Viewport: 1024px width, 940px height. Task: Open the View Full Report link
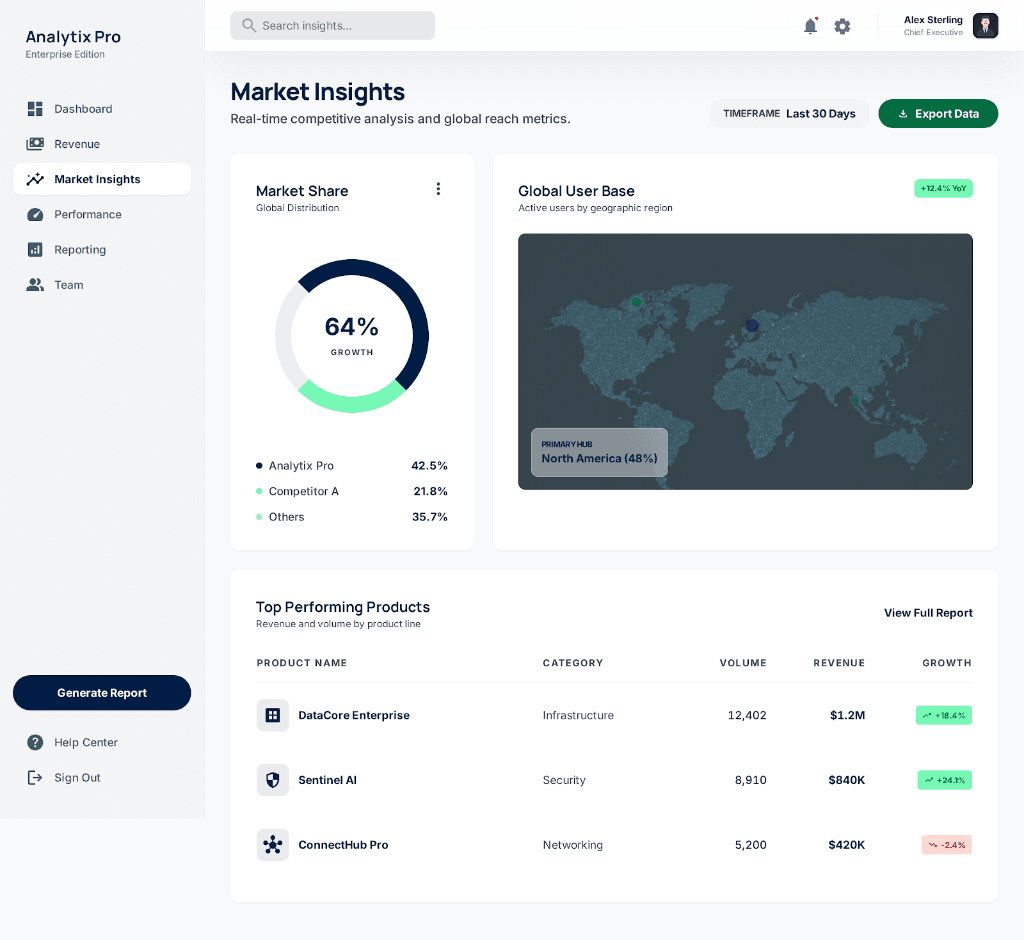click(x=927, y=612)
